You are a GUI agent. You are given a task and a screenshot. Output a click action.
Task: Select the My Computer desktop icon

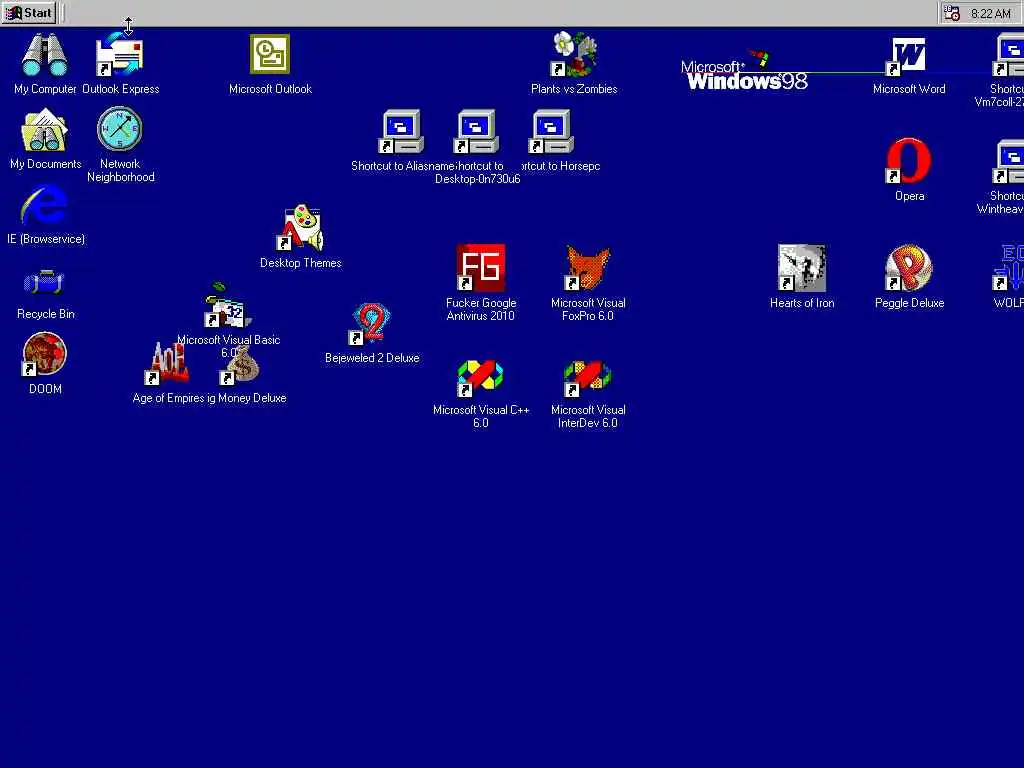tap(44, 55)
